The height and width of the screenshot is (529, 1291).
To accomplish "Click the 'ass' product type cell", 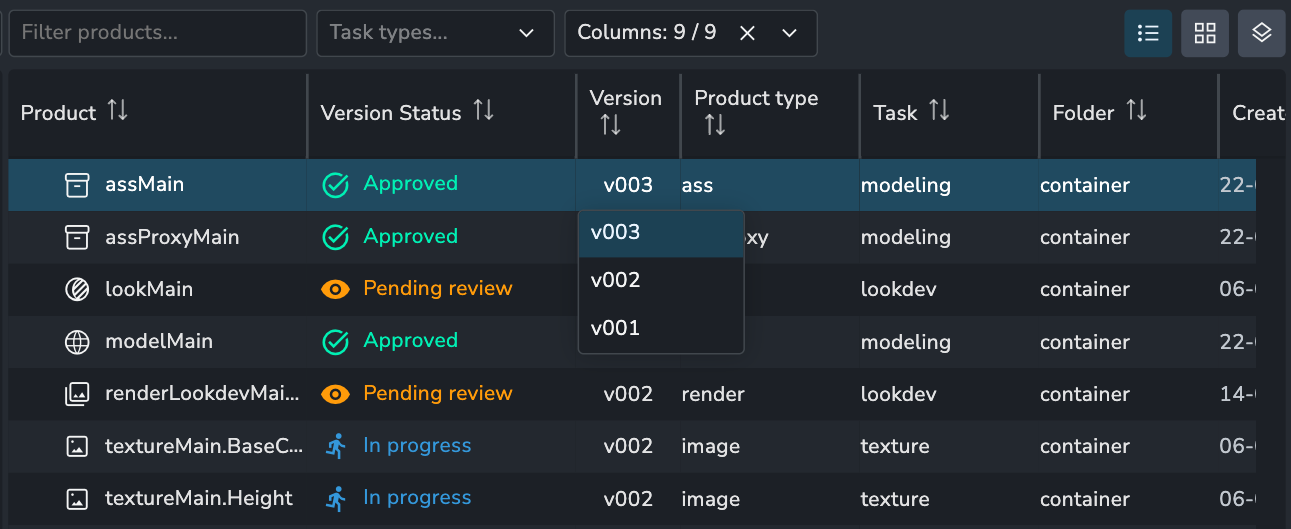I will click(x=697, y=185).
